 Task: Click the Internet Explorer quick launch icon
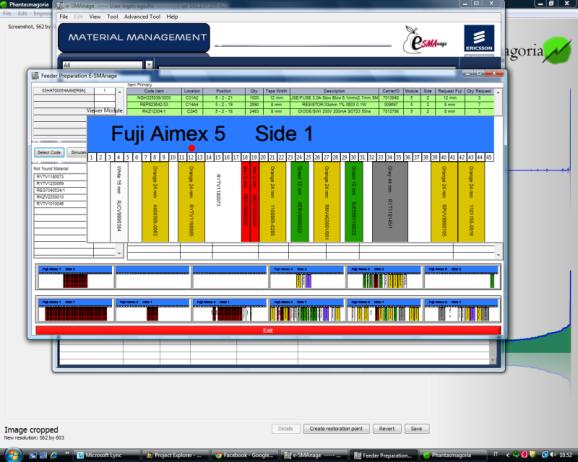(54, 455)
